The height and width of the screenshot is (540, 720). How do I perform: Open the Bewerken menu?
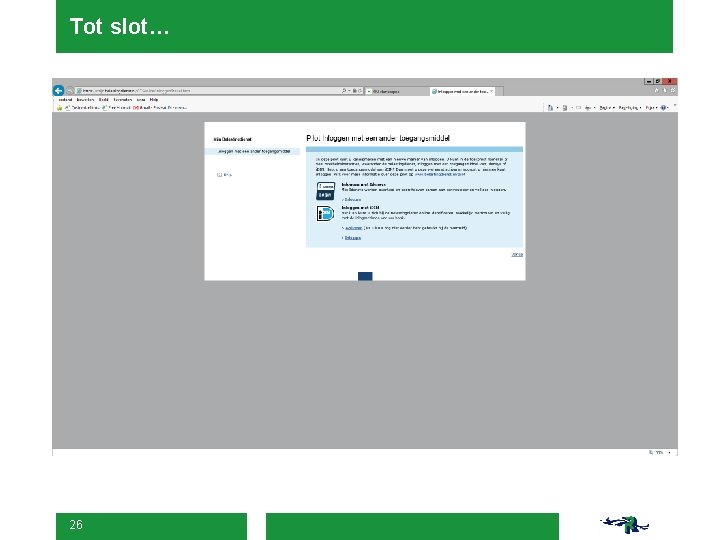coord(85,100)
